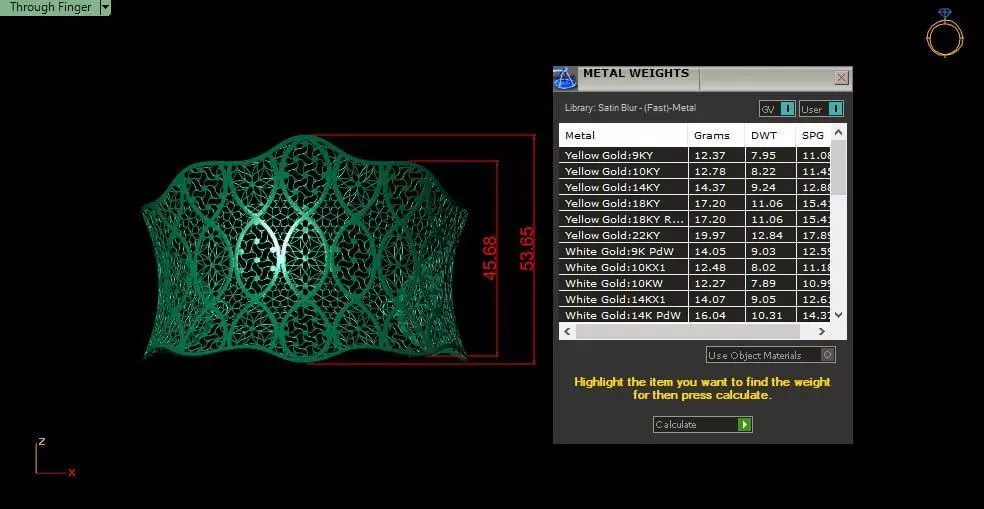984x509 pixels.
Task: Click the Through Finger viewport label
Action: coord(50,8)
